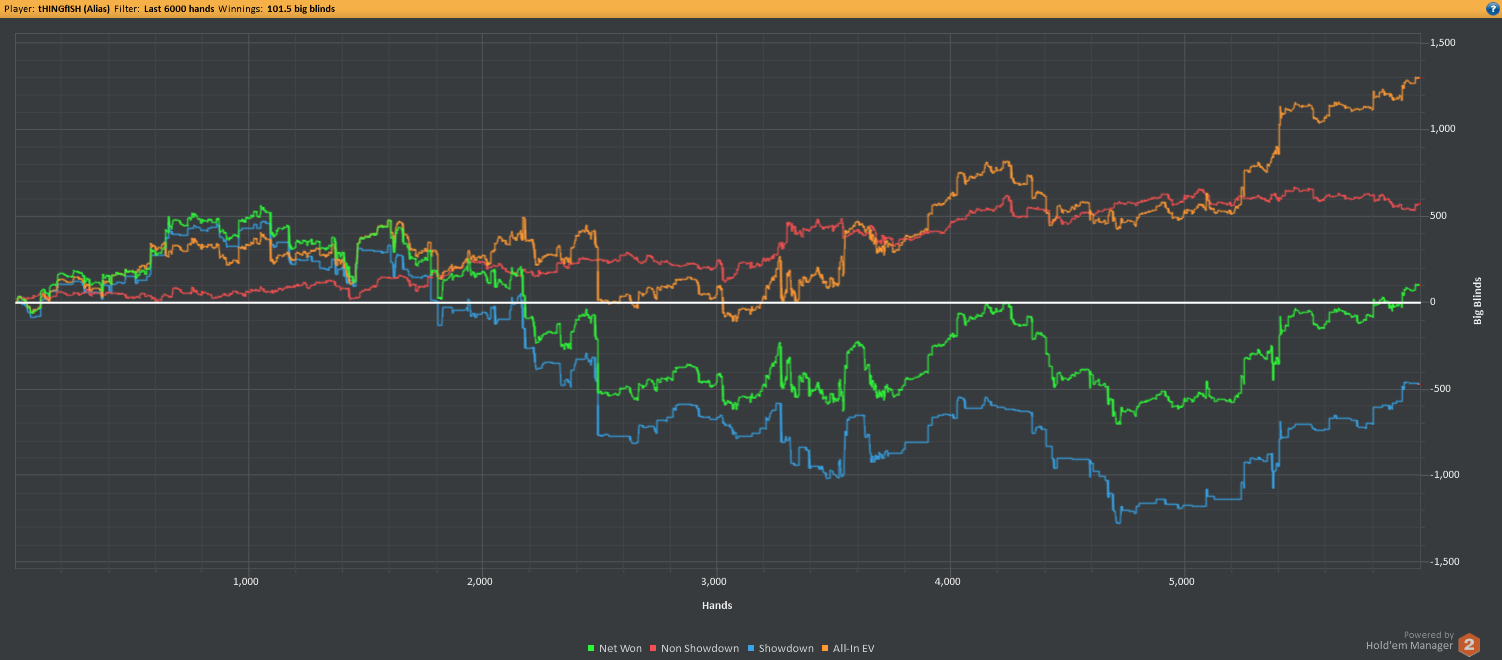This screenshot has height=660, width=1502.
Task: Click the 1,000 y-axis label
Action: tap(1442, 129)
